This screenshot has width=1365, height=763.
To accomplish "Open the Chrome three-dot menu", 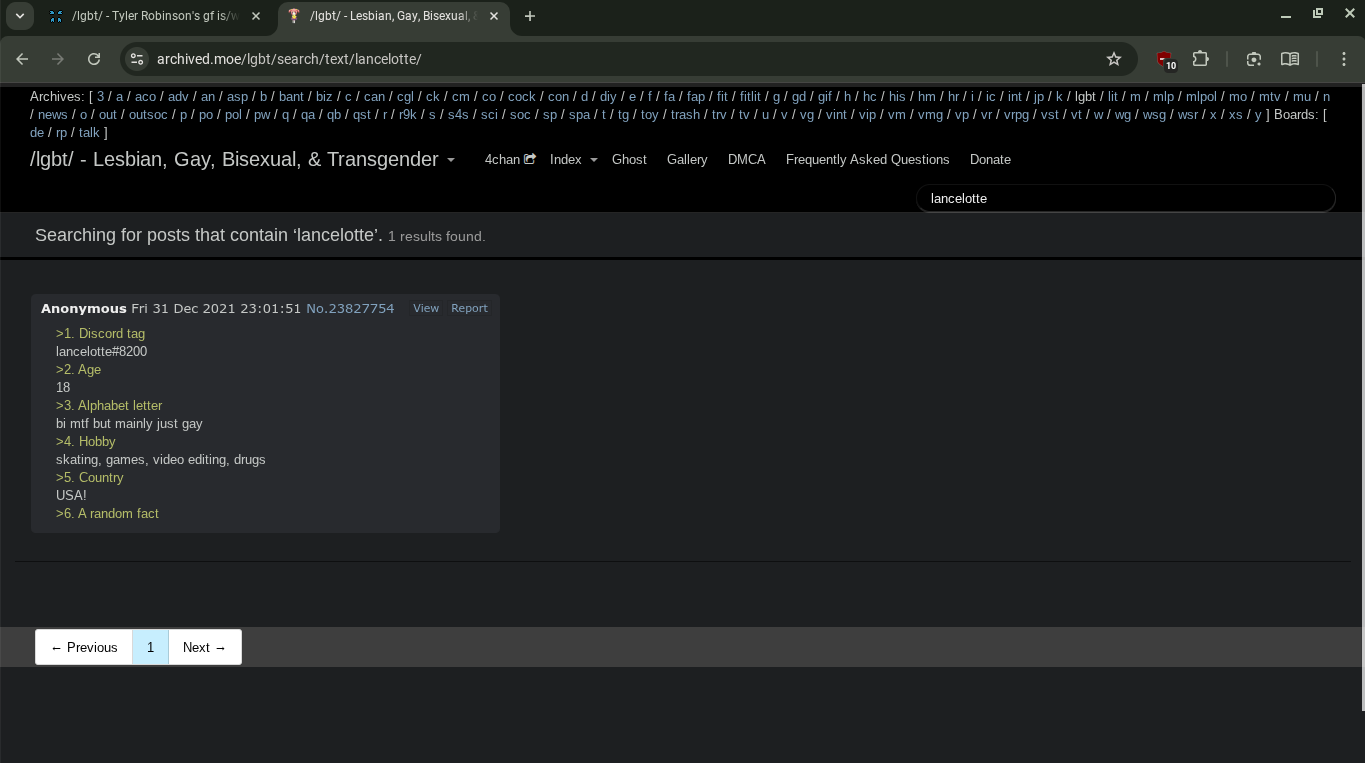I will [x=1344, y=59].
